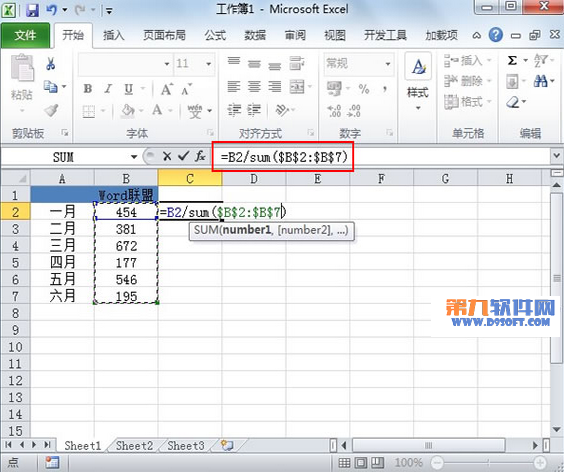Screen dimensions: 564x472
Task: Click inside the formula bar input
Action: pyautogui.click(x=381, y=156)
